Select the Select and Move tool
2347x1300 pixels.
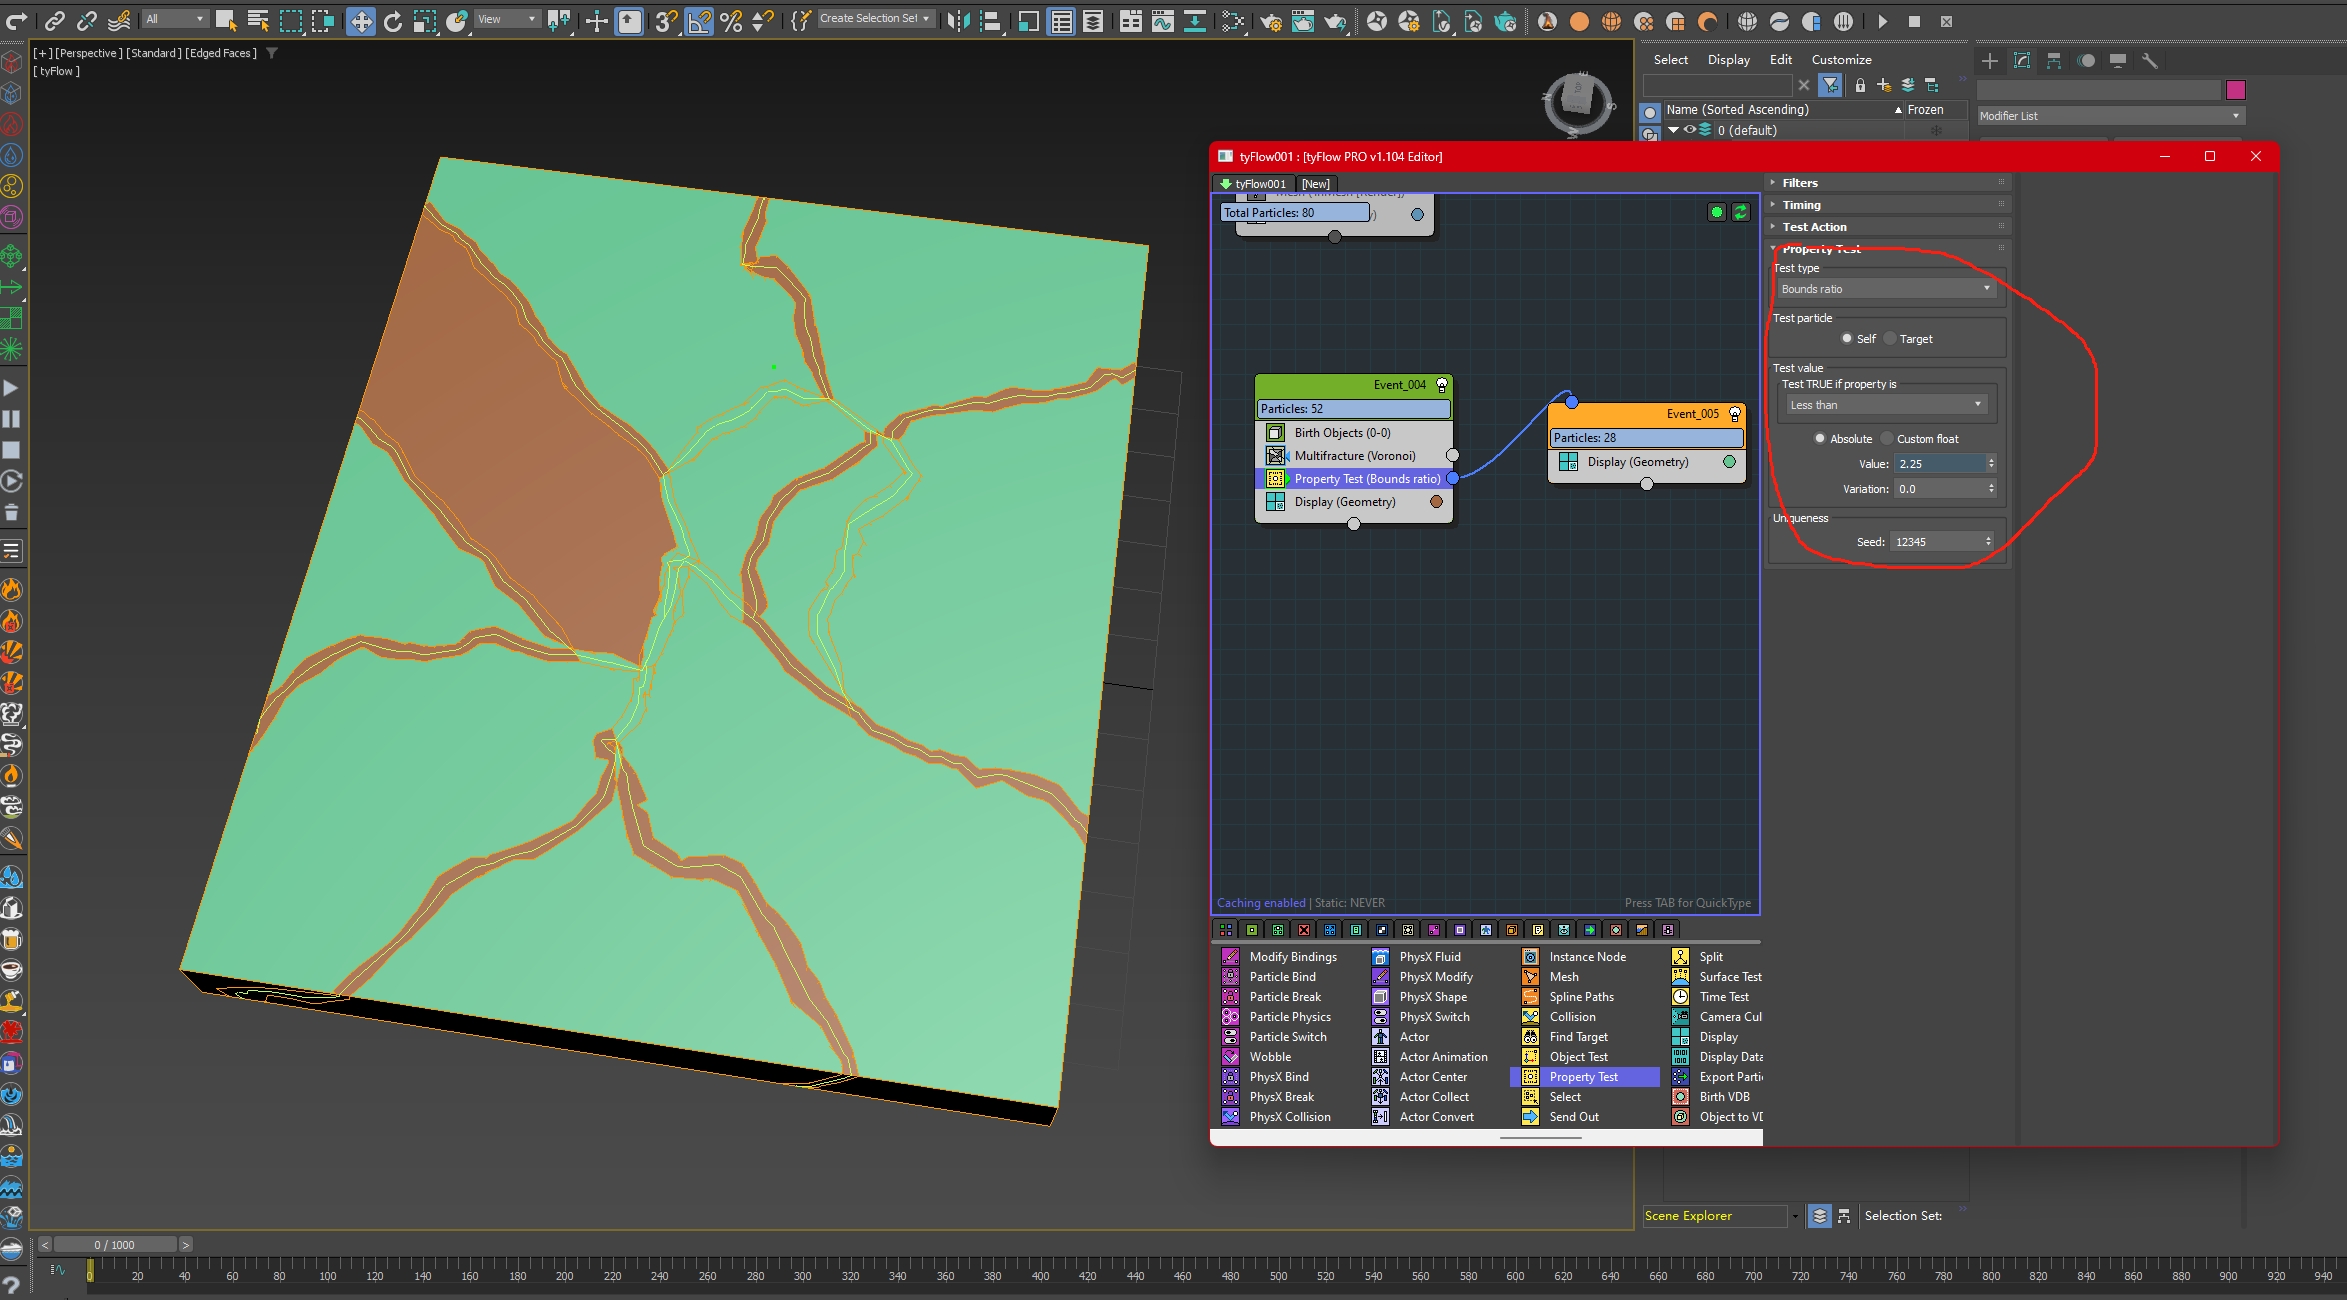click(x=360, y=21)
